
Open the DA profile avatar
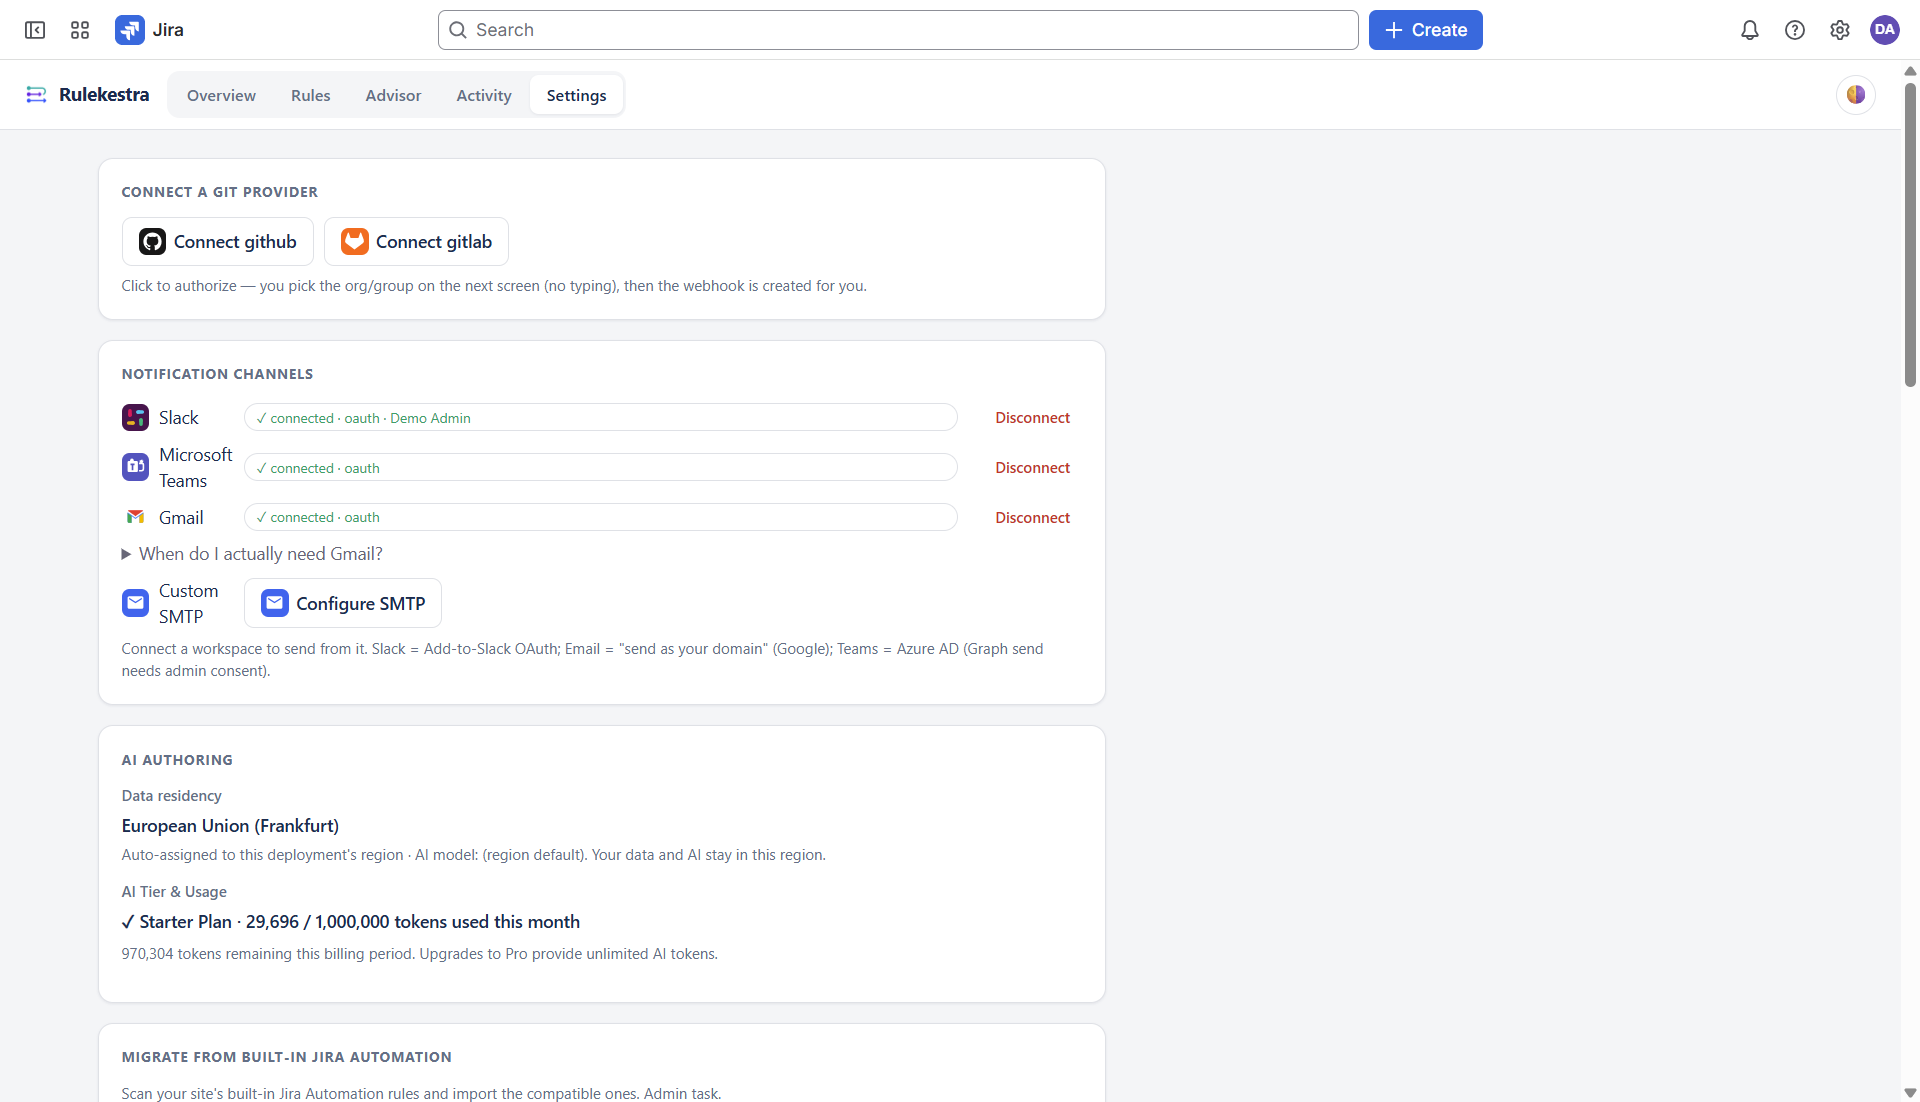1884,30
